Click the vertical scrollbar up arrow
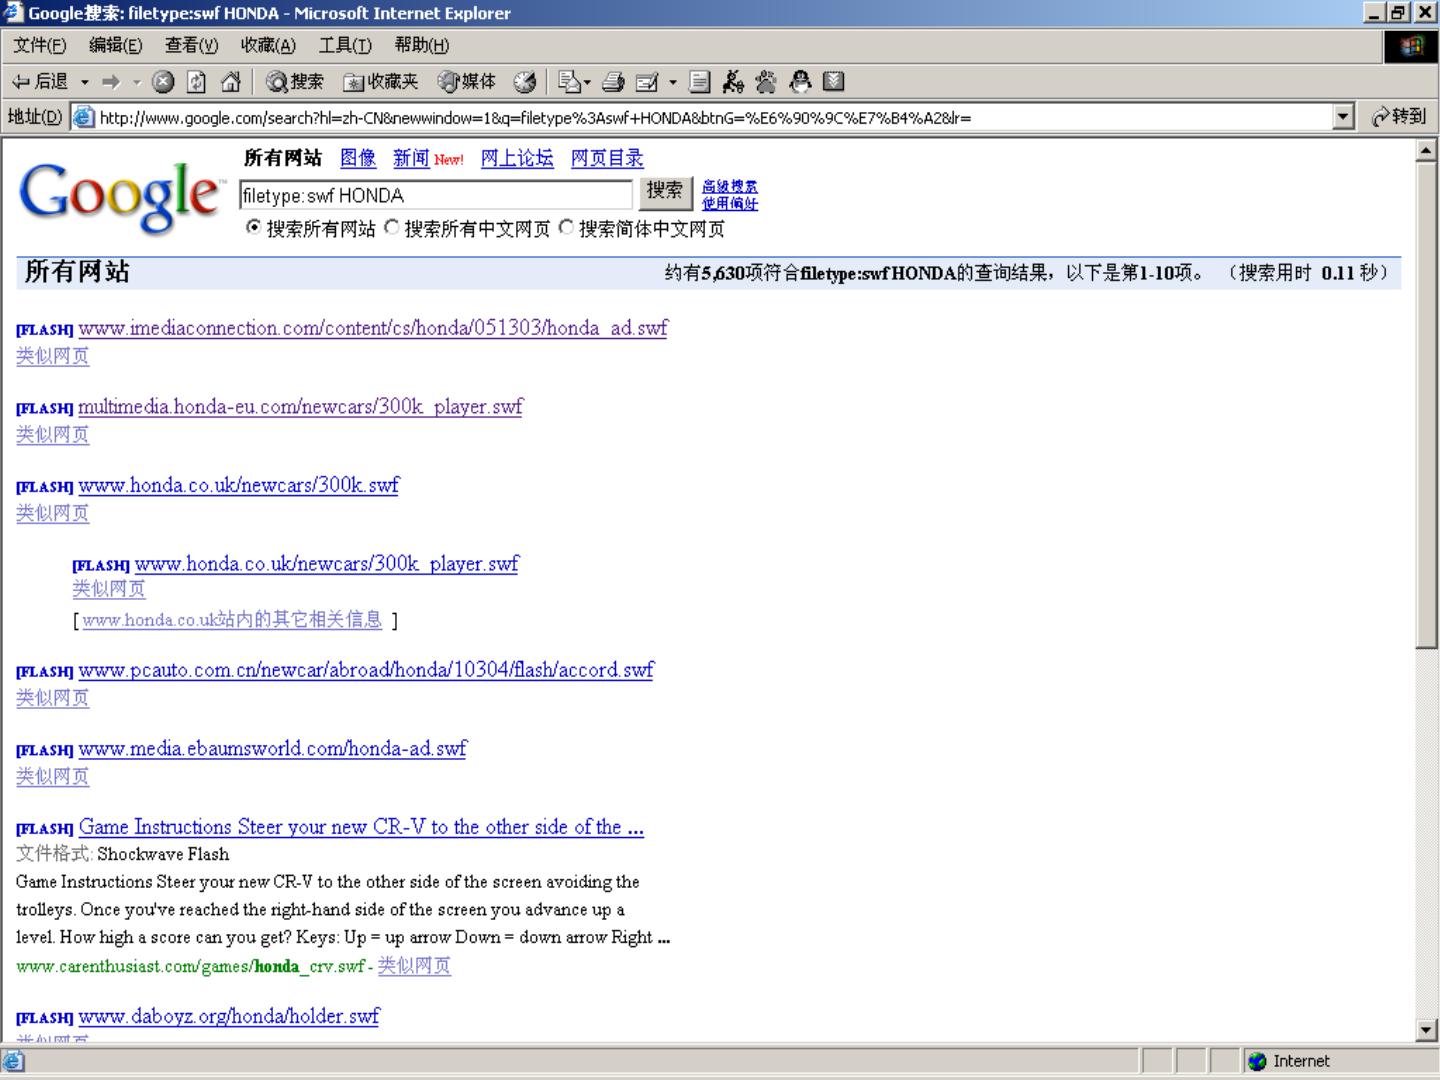1440x1080 pixels. pyautogui.click(x=1427, y=151)
